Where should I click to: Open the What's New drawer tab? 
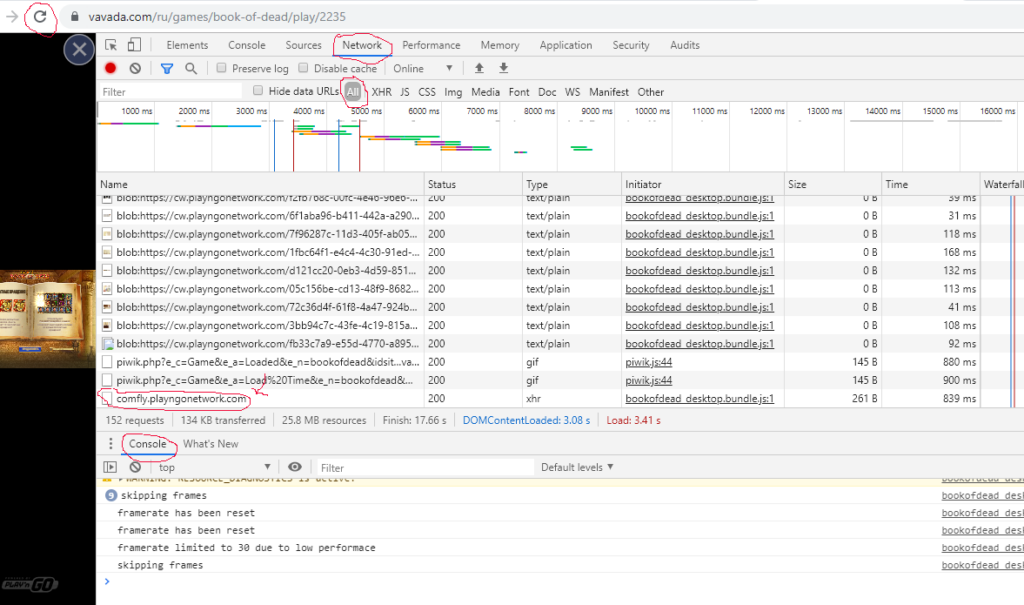pyautogui.click(x=210, y=444)
